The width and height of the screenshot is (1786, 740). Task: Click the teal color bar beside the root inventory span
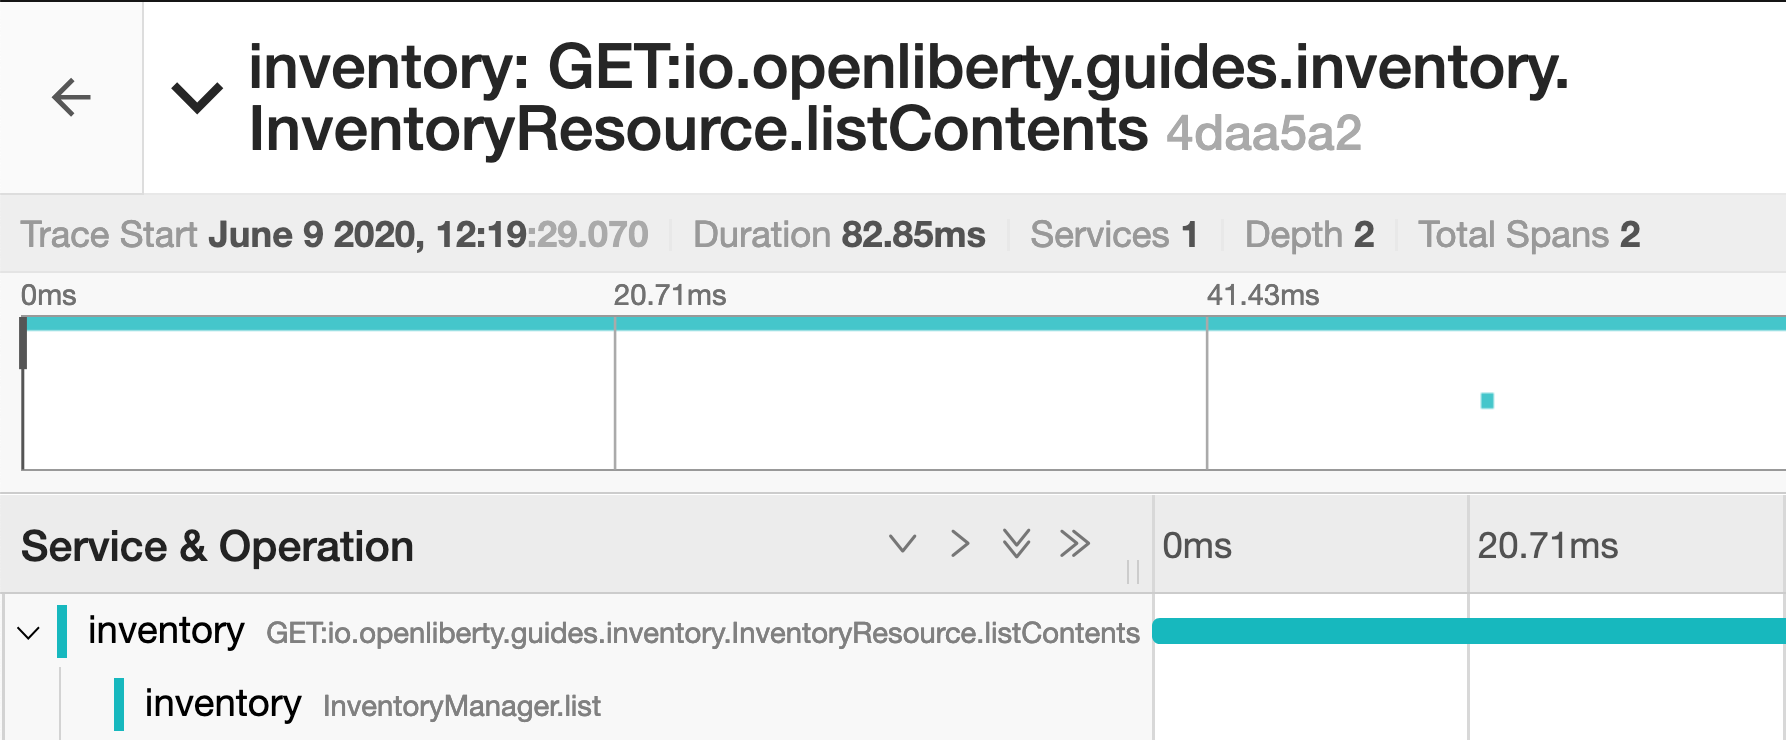pyautogui.click(x=62, y=632)
